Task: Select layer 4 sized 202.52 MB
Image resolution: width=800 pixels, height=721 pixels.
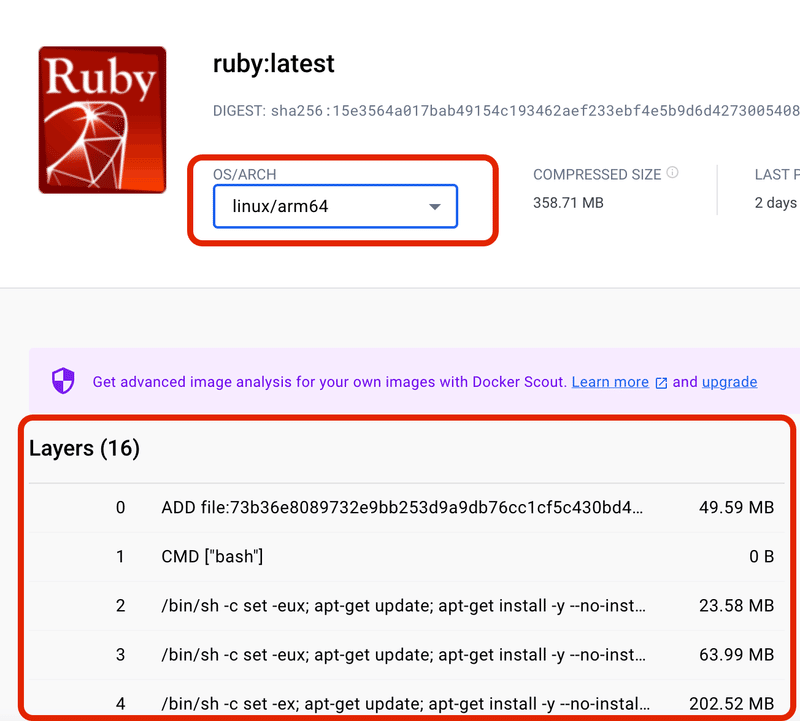Action: (x=400, y=702)
